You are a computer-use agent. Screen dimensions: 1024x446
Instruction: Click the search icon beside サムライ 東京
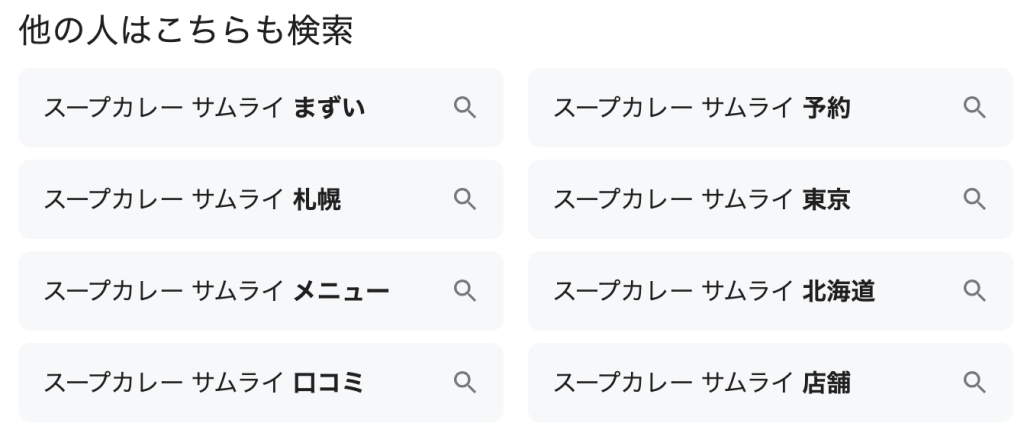974,199
